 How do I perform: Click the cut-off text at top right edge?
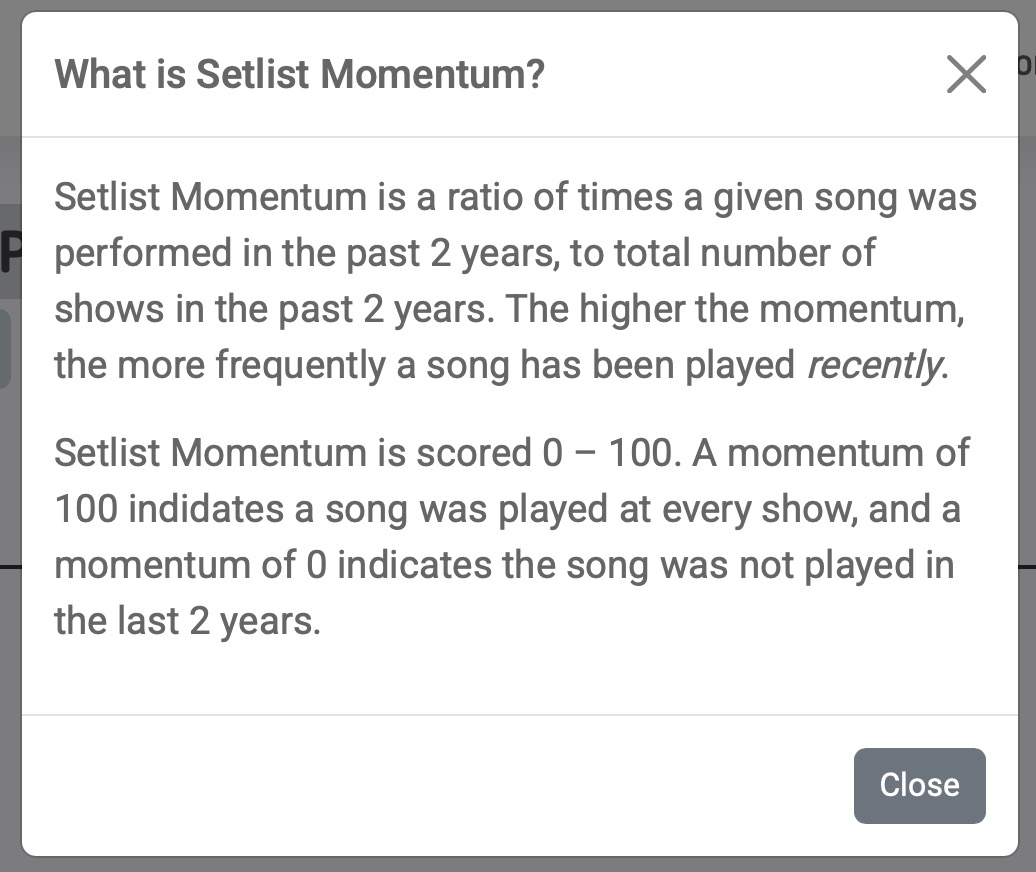[1026, 66]
